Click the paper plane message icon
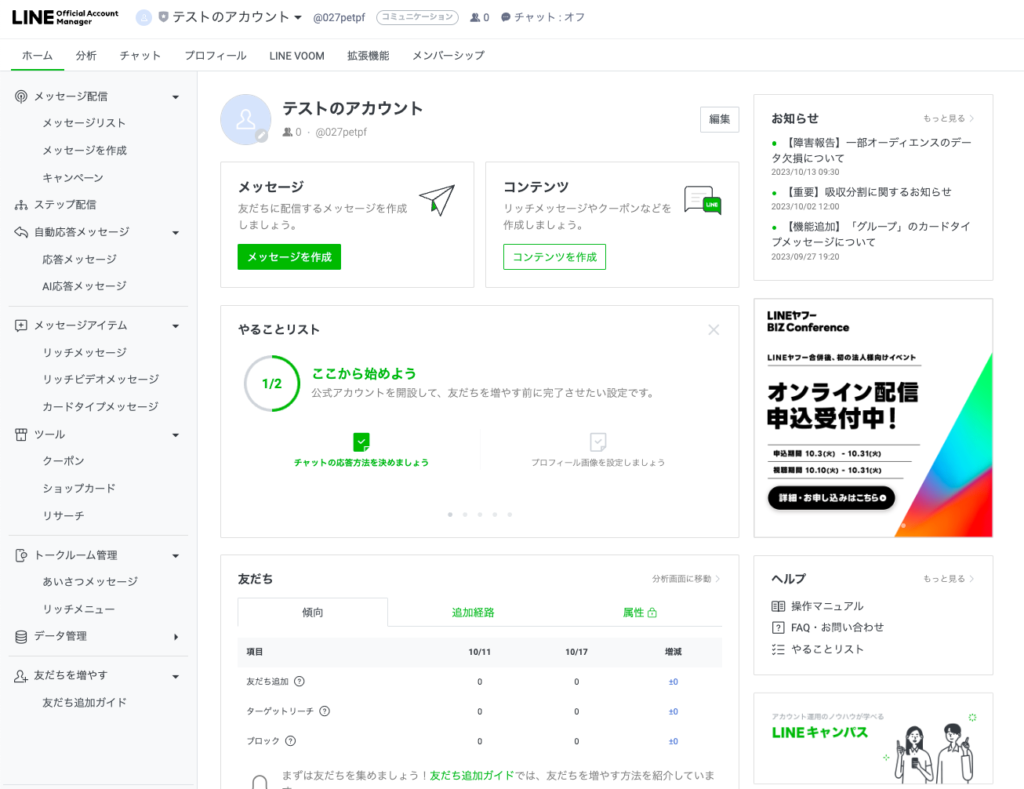Image resolution: width=1024 pixels, height=789 pixels. click(x=437, y=201)
